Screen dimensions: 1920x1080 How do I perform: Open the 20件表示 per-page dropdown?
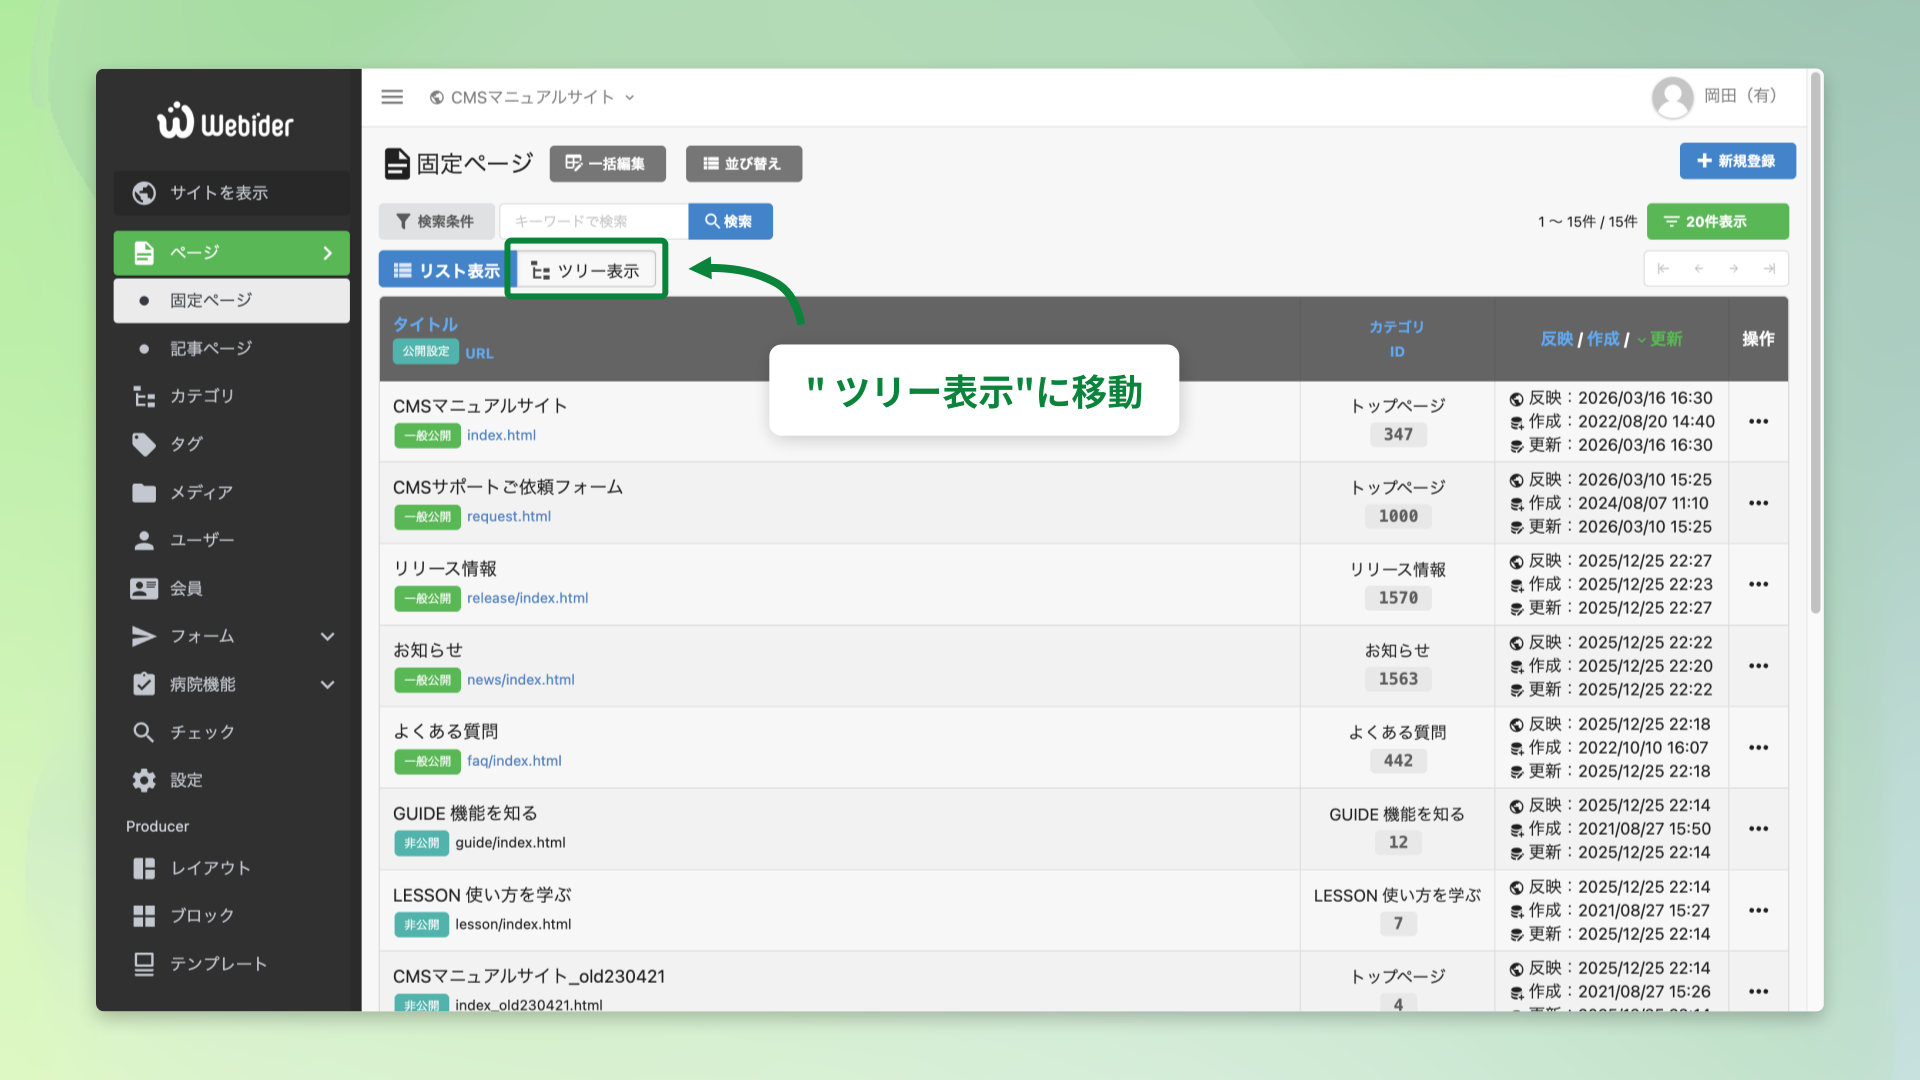click(1717, 221)
